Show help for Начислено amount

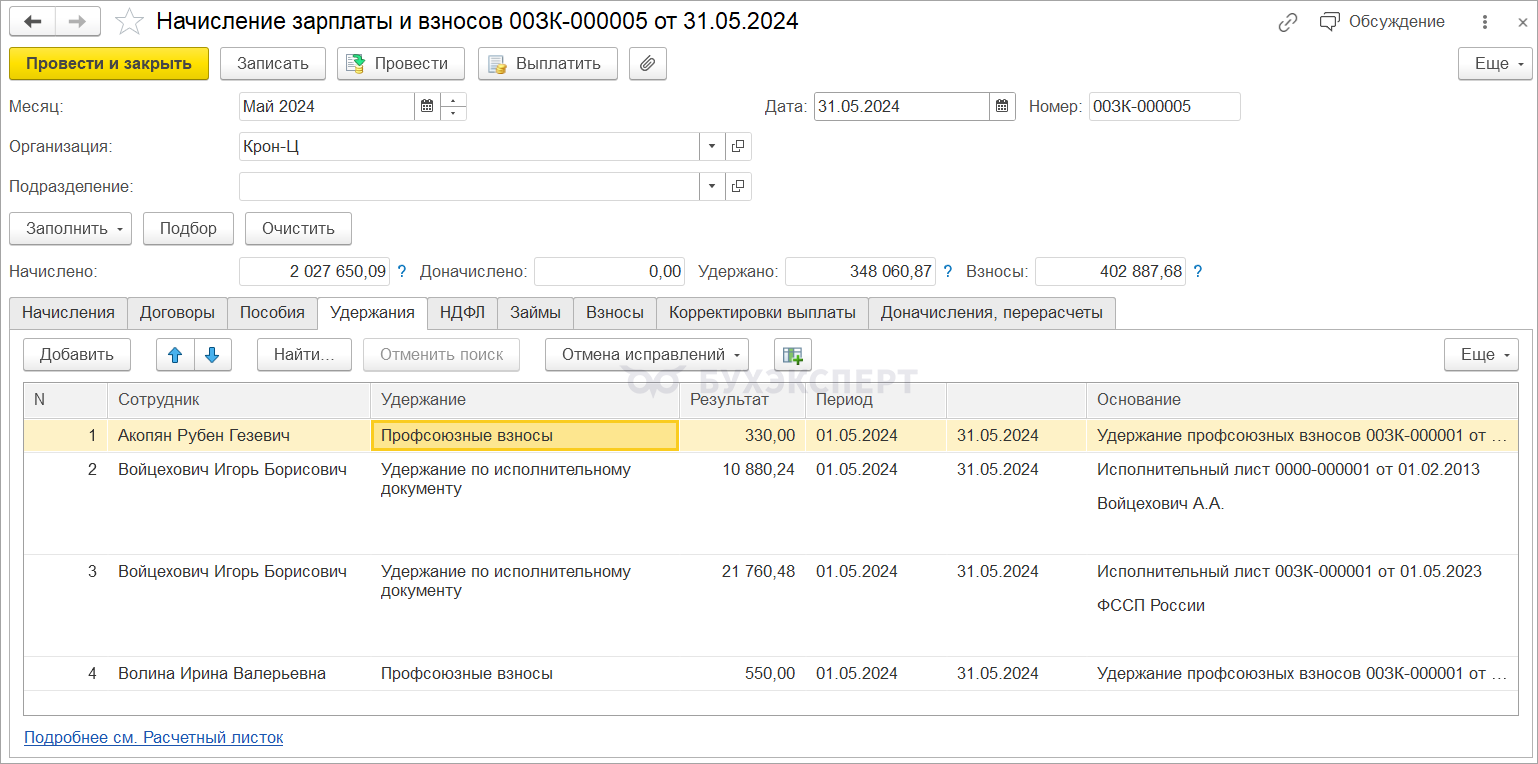[x=402, y=271]
